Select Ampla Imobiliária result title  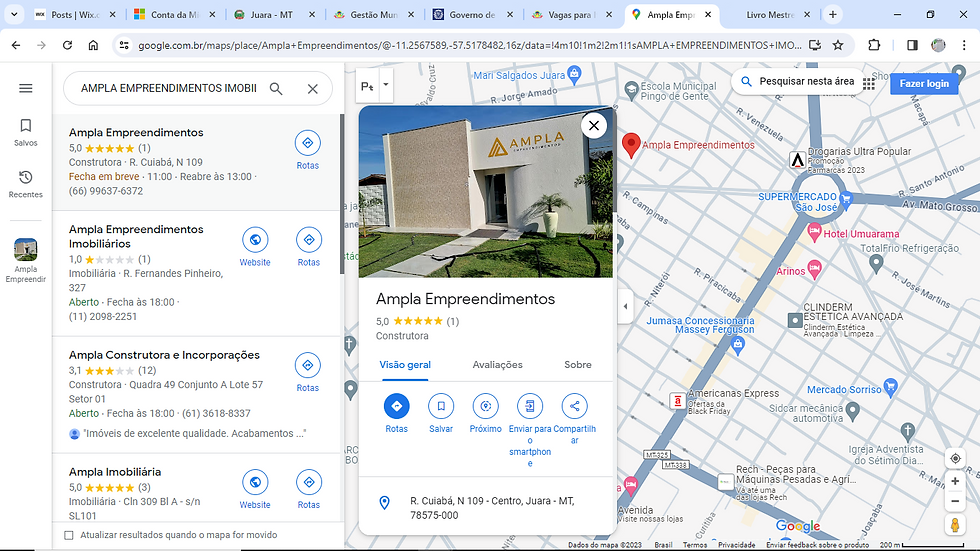(115, 472)
